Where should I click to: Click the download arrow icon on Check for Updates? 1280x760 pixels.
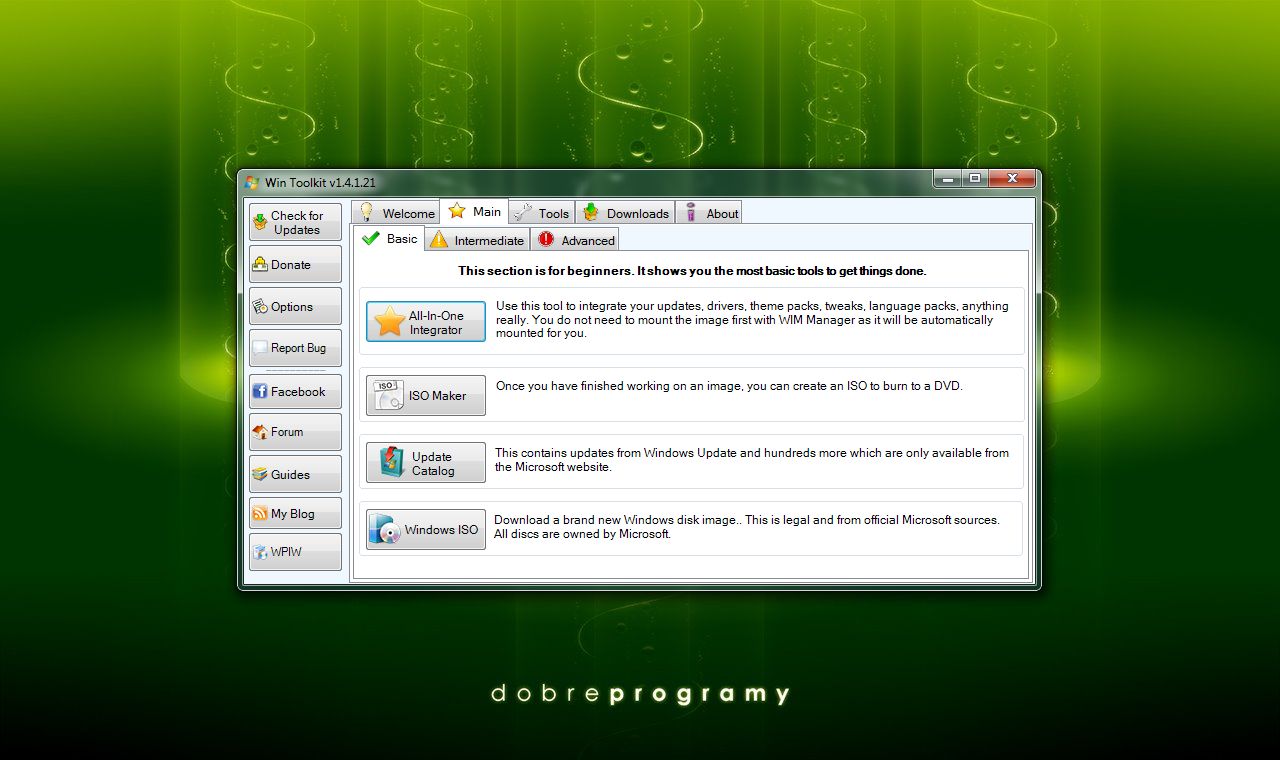pos(260,222)
